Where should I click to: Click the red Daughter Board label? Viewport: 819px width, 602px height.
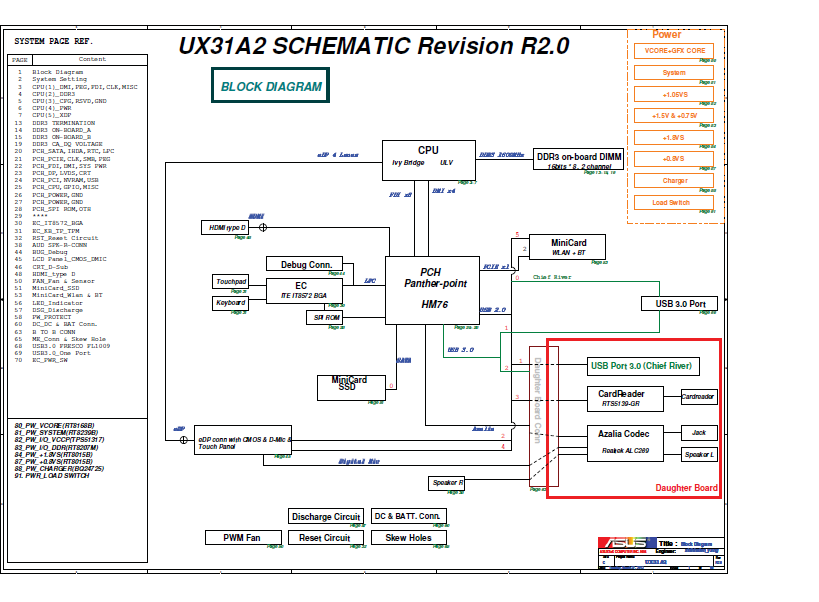[686, 488]
